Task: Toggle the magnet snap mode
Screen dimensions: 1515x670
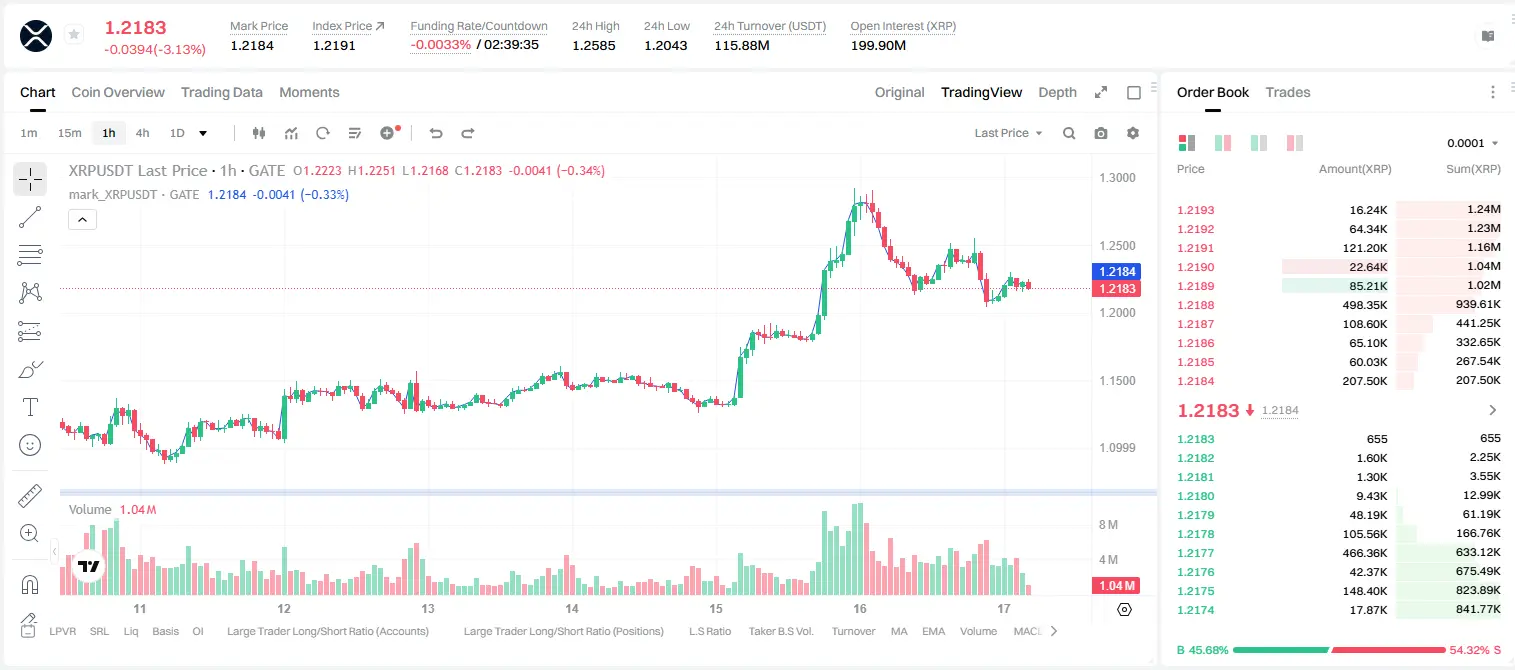Action: 30,585
